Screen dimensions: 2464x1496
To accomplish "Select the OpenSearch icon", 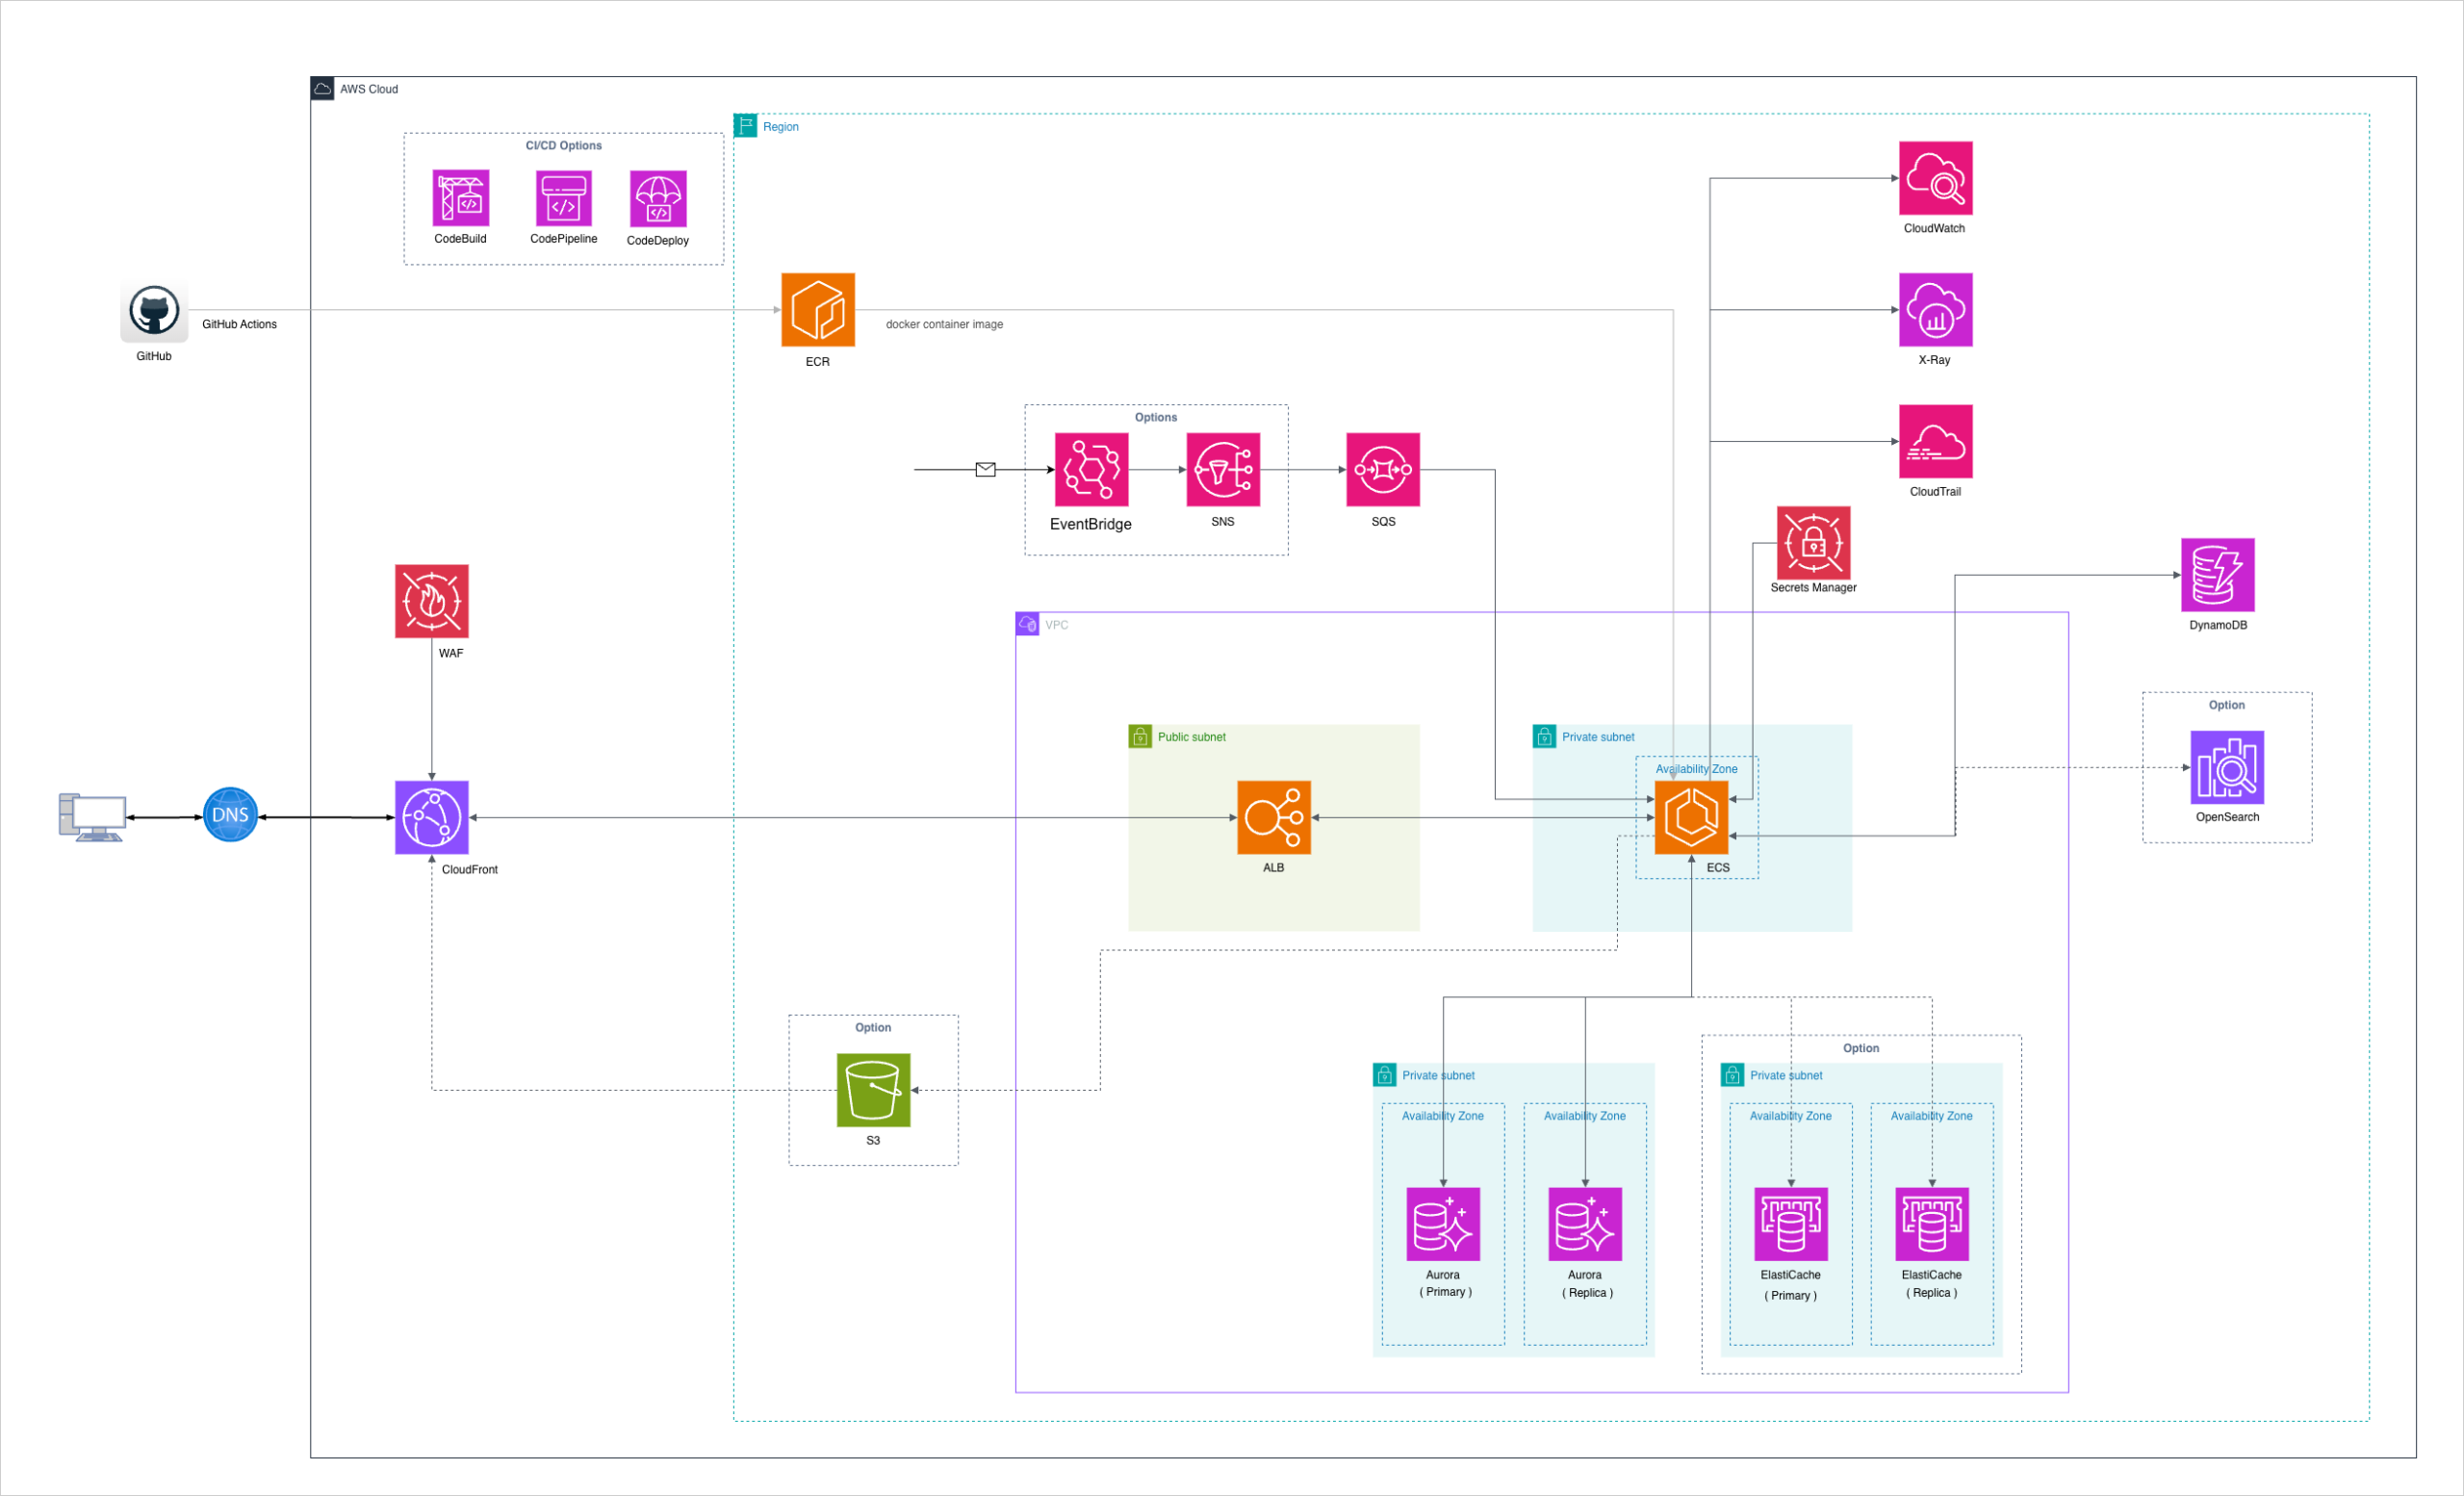I will click(2226, 767).
